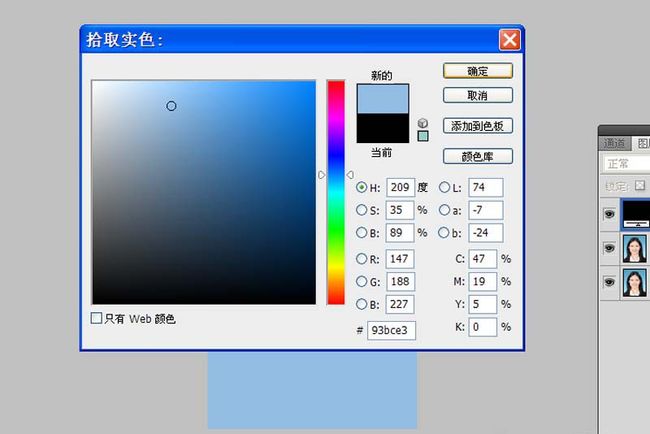Screen dimensions: 650x434
Task: Click the right hue slider arrow handle
Action: pos(350,175)
